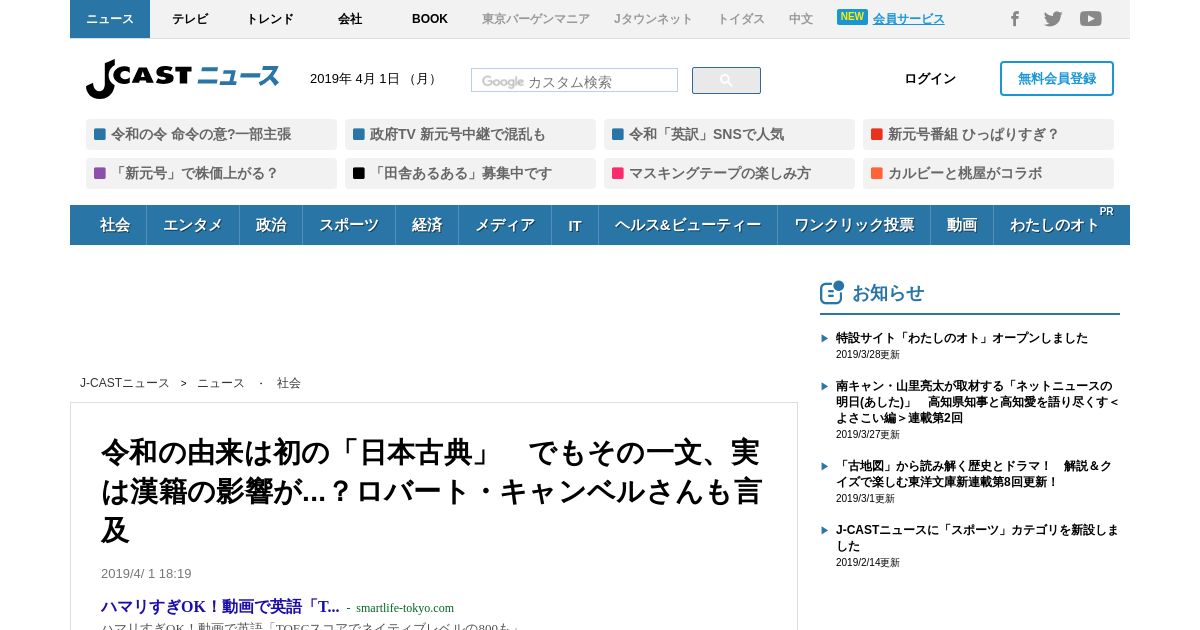This screenshot has width=1200, height=630.
Task: Click the お知らせ notice icon
Action: [832, 292]
